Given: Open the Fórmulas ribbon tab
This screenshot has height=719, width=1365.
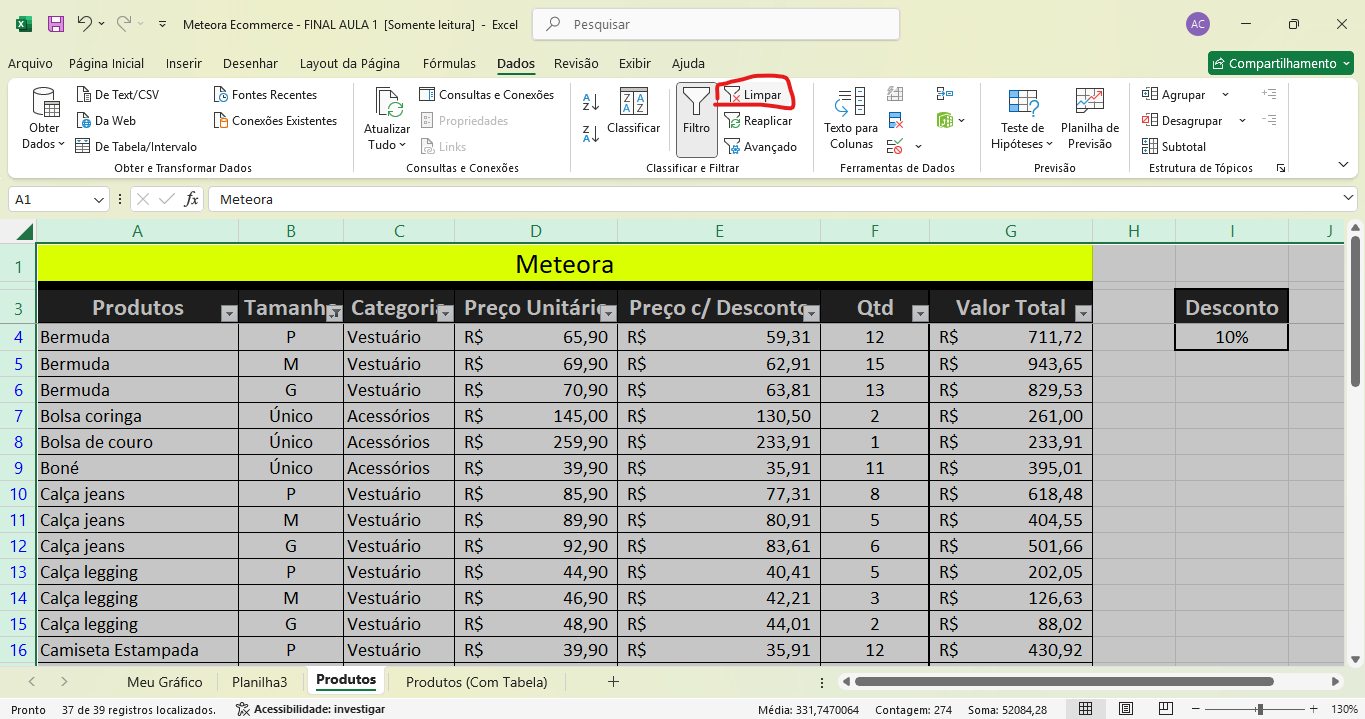Looking at the screenshot, I should pyautogui.click(x=449, y=63).
